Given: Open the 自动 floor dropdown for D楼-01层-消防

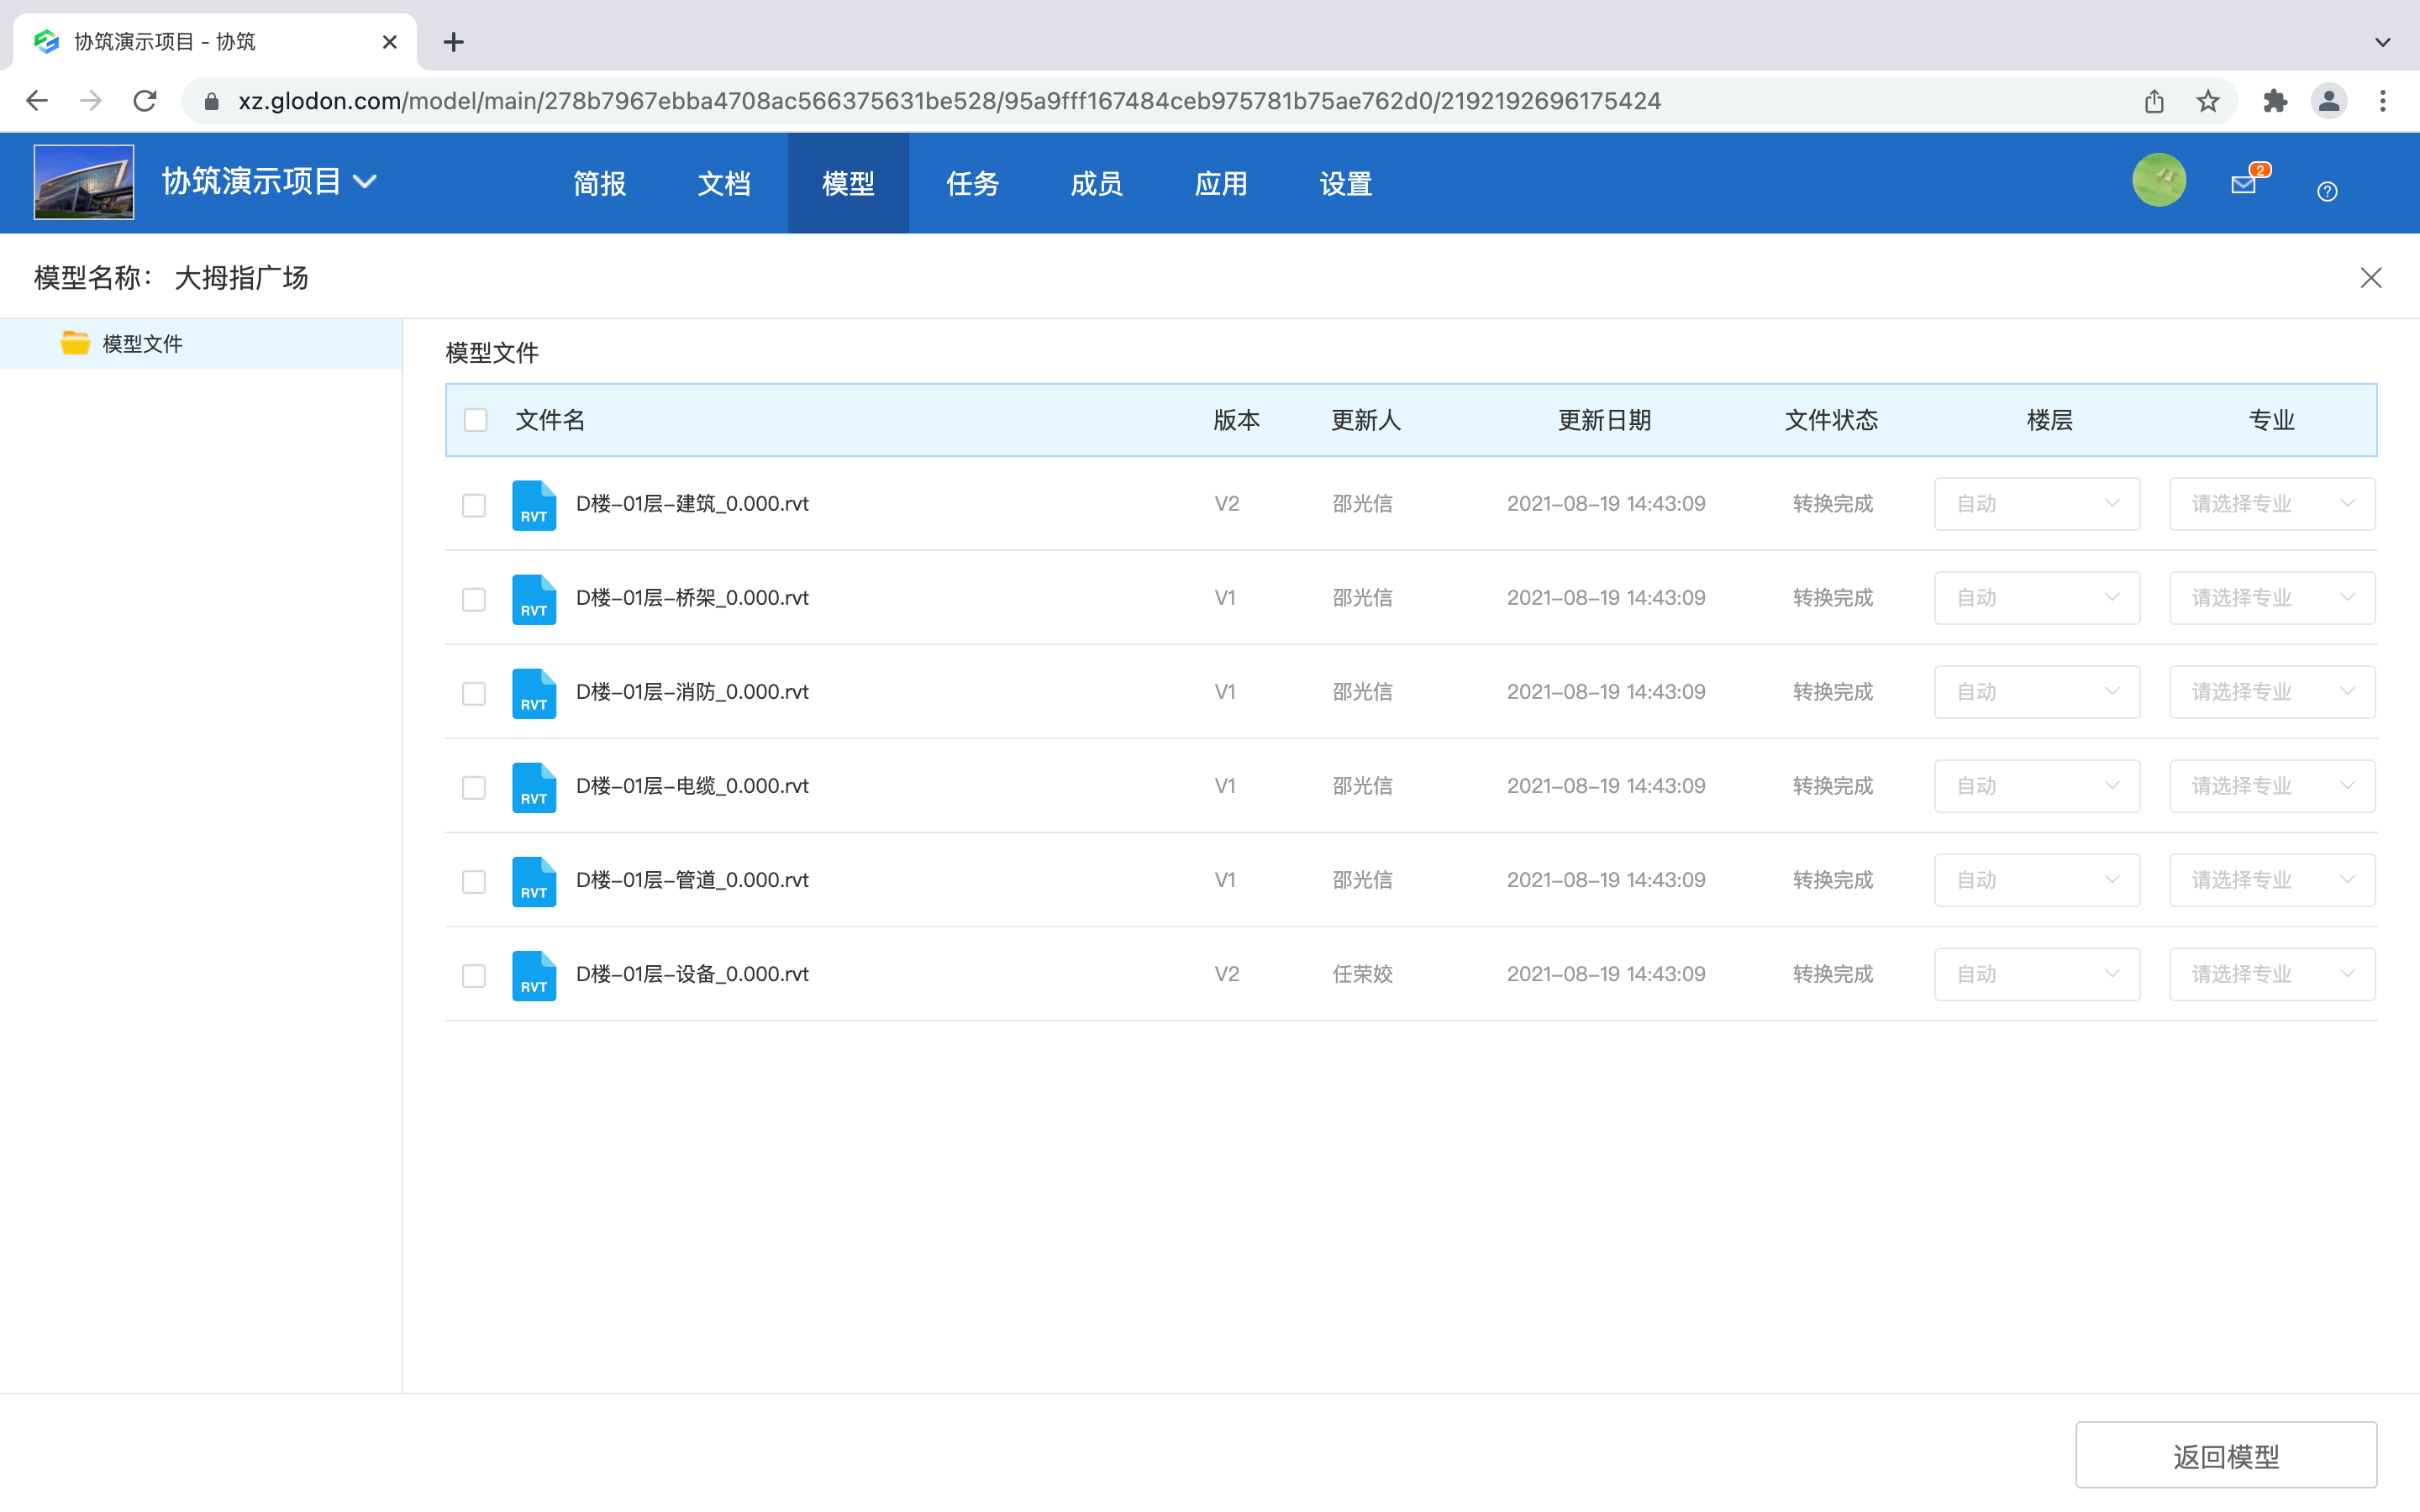Looking at the screenshot, I should click(2037, 691).
